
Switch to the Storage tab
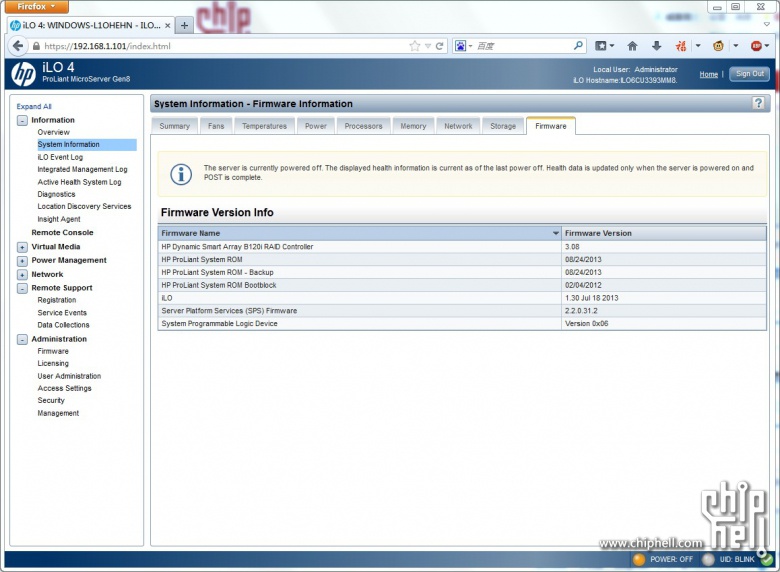tap(503, 126)
